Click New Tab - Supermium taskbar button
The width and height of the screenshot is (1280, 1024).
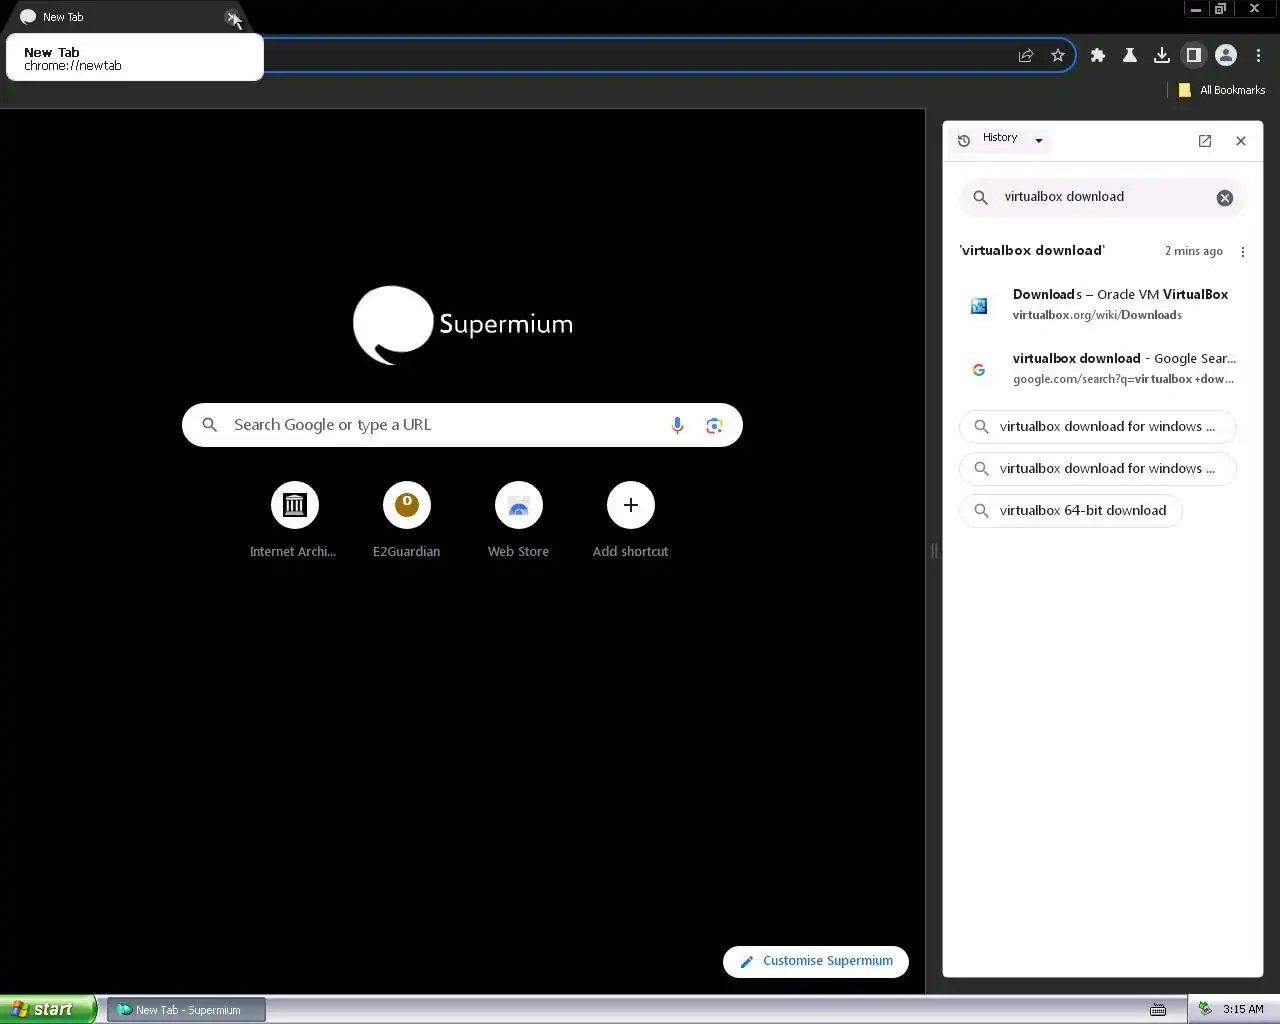coord(186,1010)
